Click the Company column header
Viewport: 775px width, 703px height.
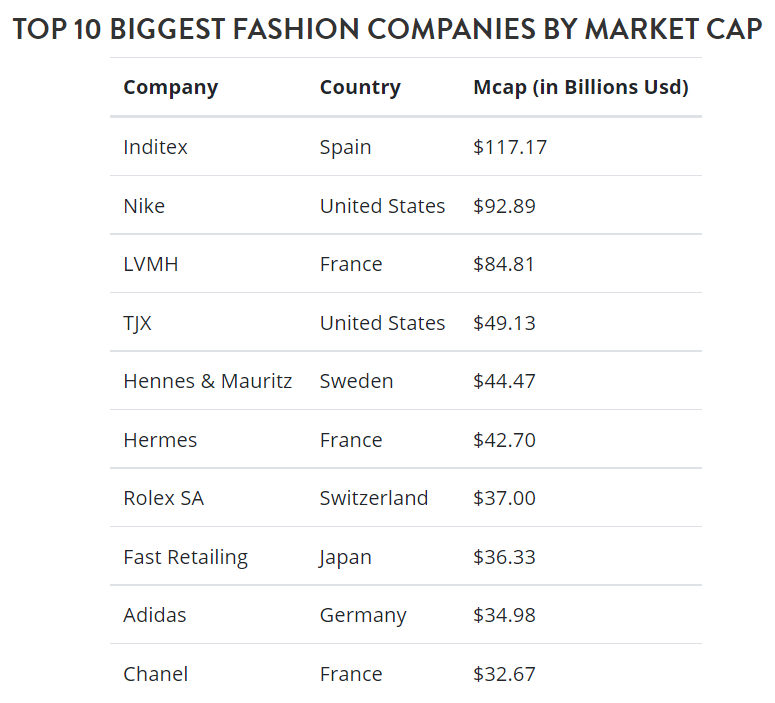tap(170, 87)
